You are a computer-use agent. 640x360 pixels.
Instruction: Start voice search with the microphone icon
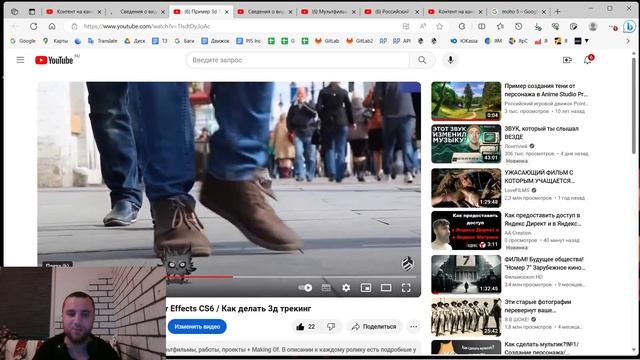[450, 60]
